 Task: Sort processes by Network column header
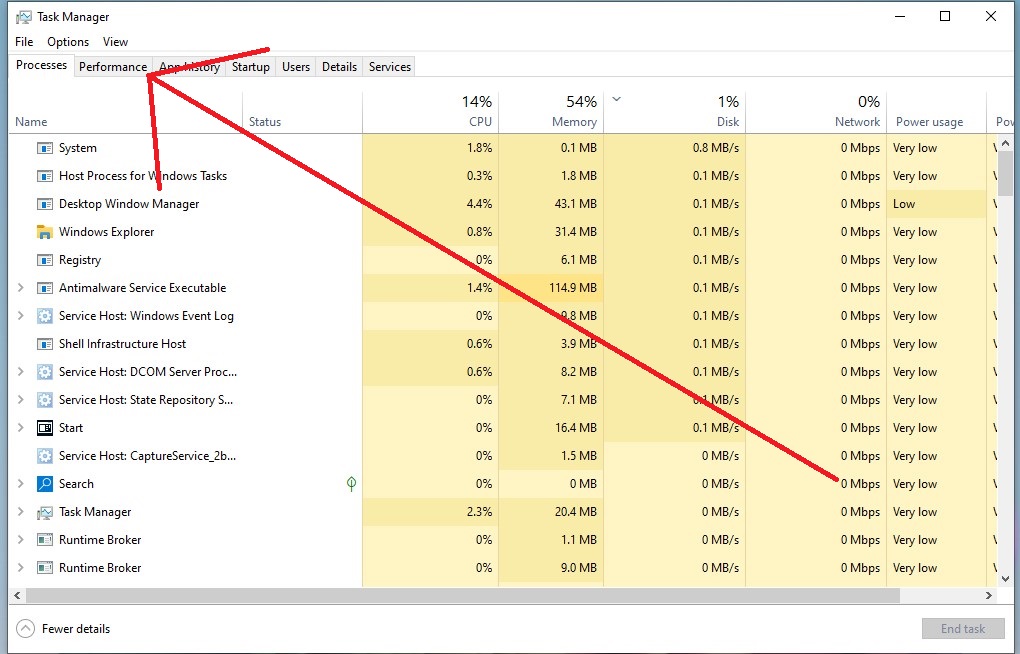(816, 112)
